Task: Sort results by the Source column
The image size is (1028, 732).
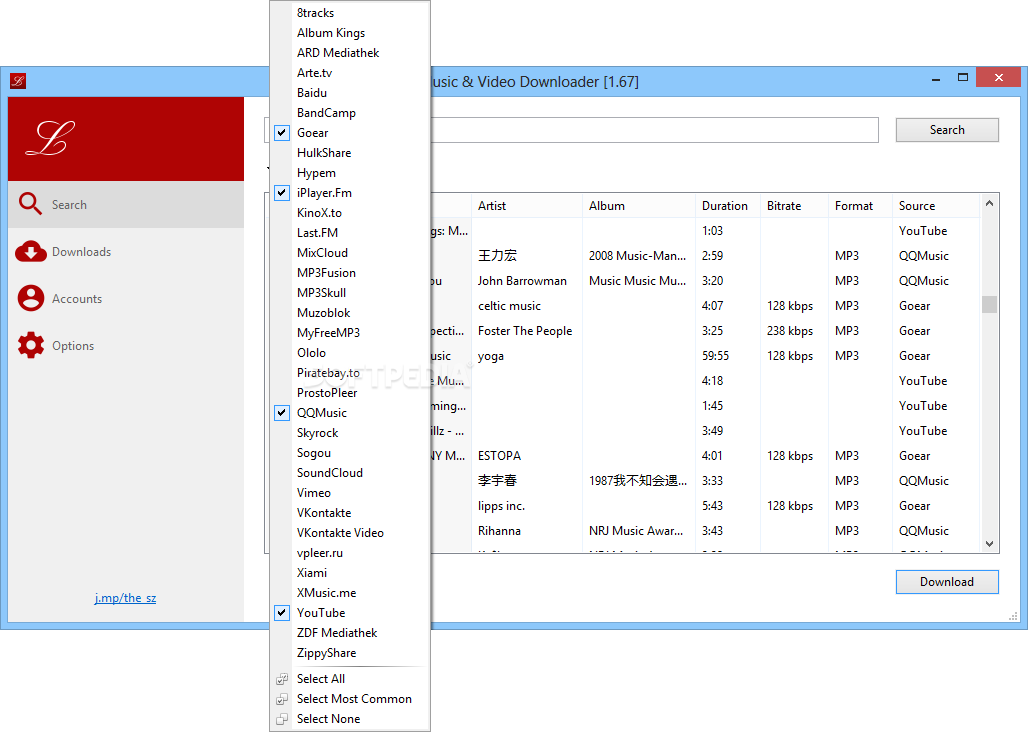Action: tap(936, 206)
